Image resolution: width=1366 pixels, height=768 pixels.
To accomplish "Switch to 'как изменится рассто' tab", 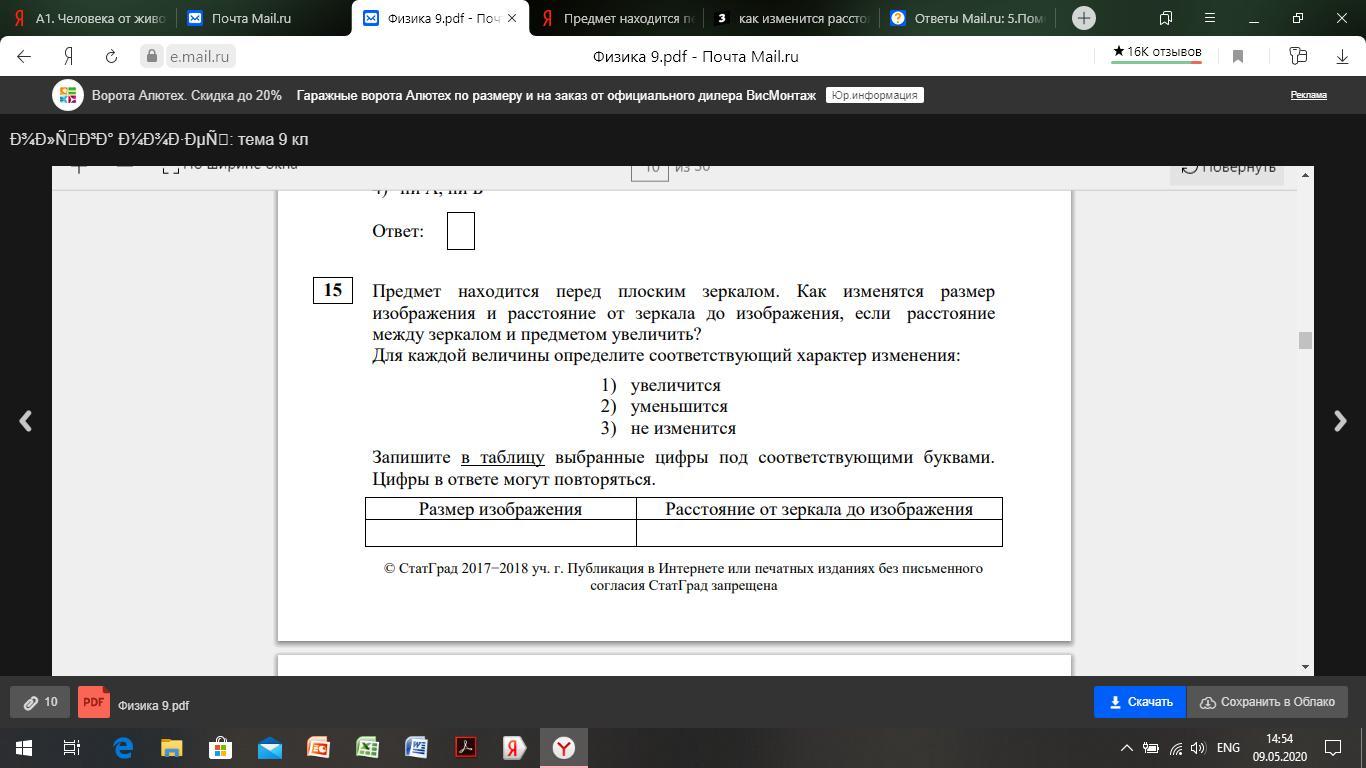I will coord(793,18).
